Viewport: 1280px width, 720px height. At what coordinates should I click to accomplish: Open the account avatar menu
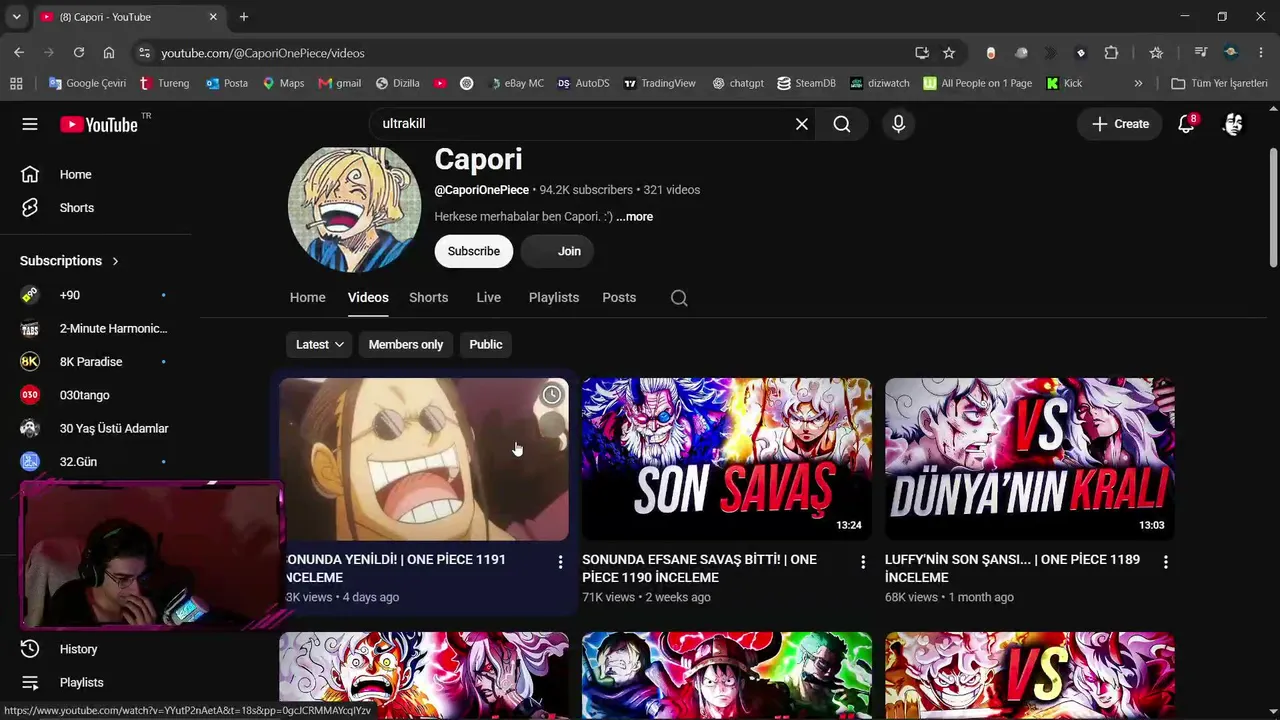(1233, 124)
